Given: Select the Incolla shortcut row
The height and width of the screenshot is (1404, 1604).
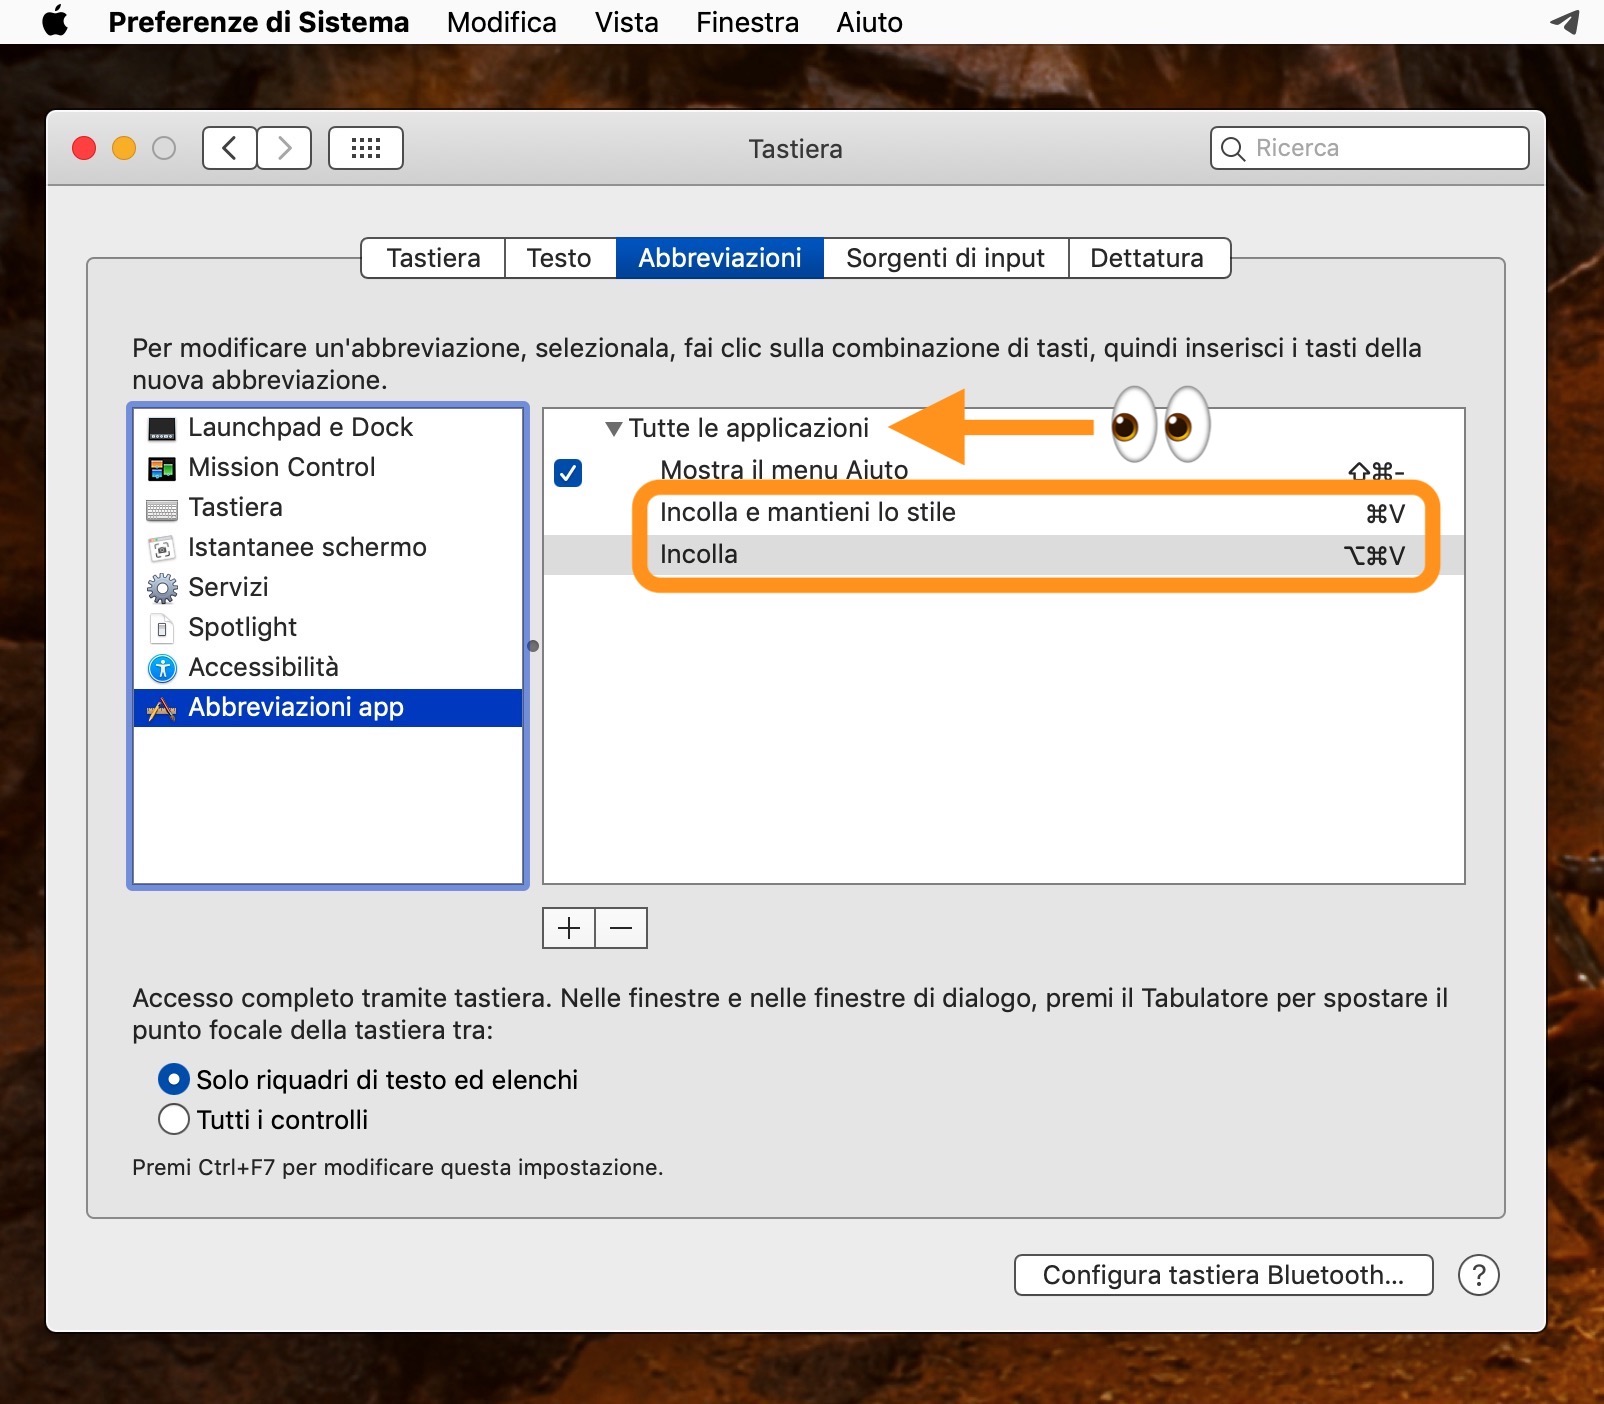Looking at the screenshot, I should tap(1004, 555).
